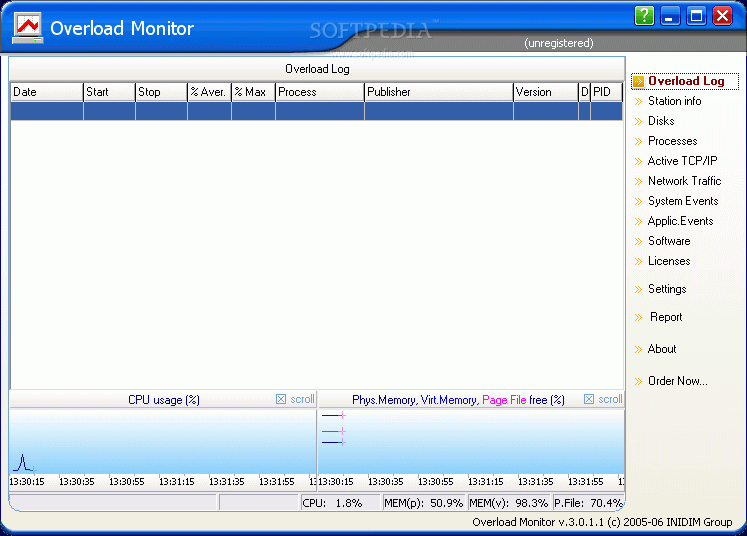The height and width of the screenshot is (536, 747).
Task: Click the chevron icon next to Applic.Events
Action: click(638, 222)
